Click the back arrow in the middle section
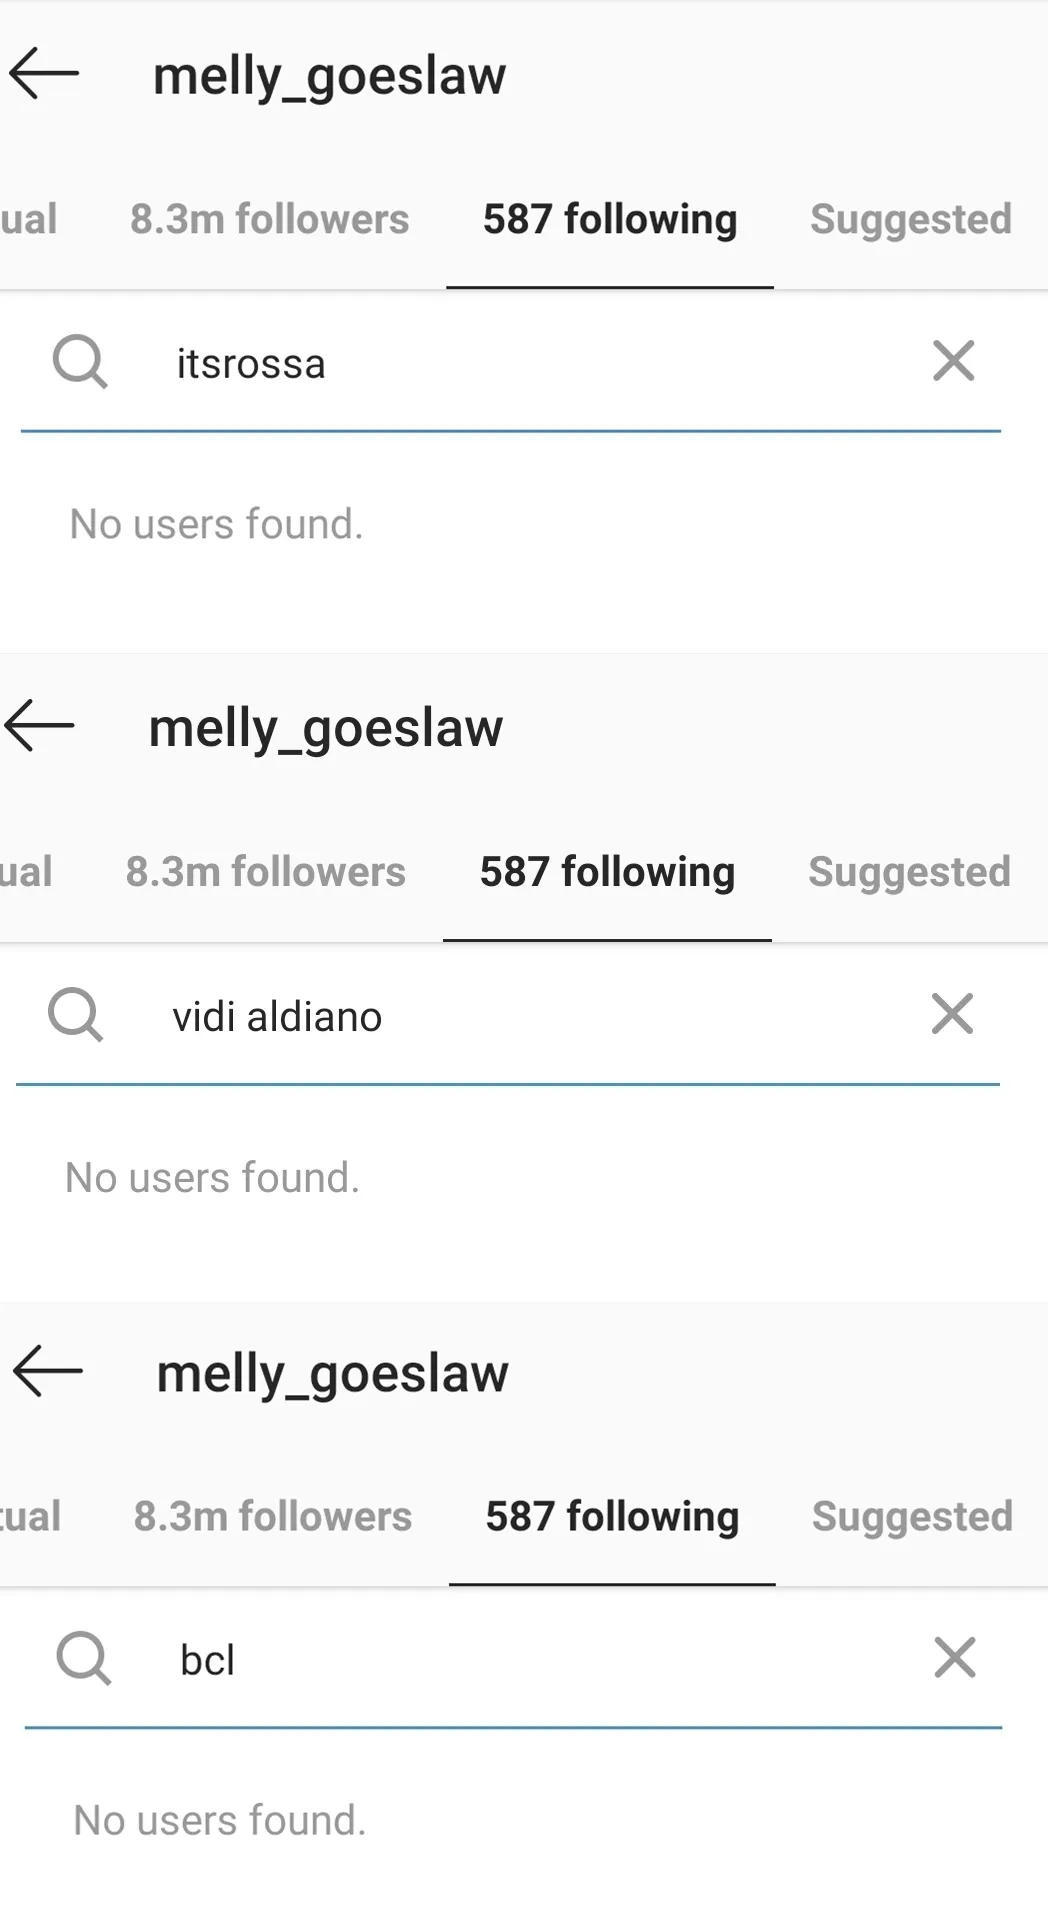 pos(40,727)
